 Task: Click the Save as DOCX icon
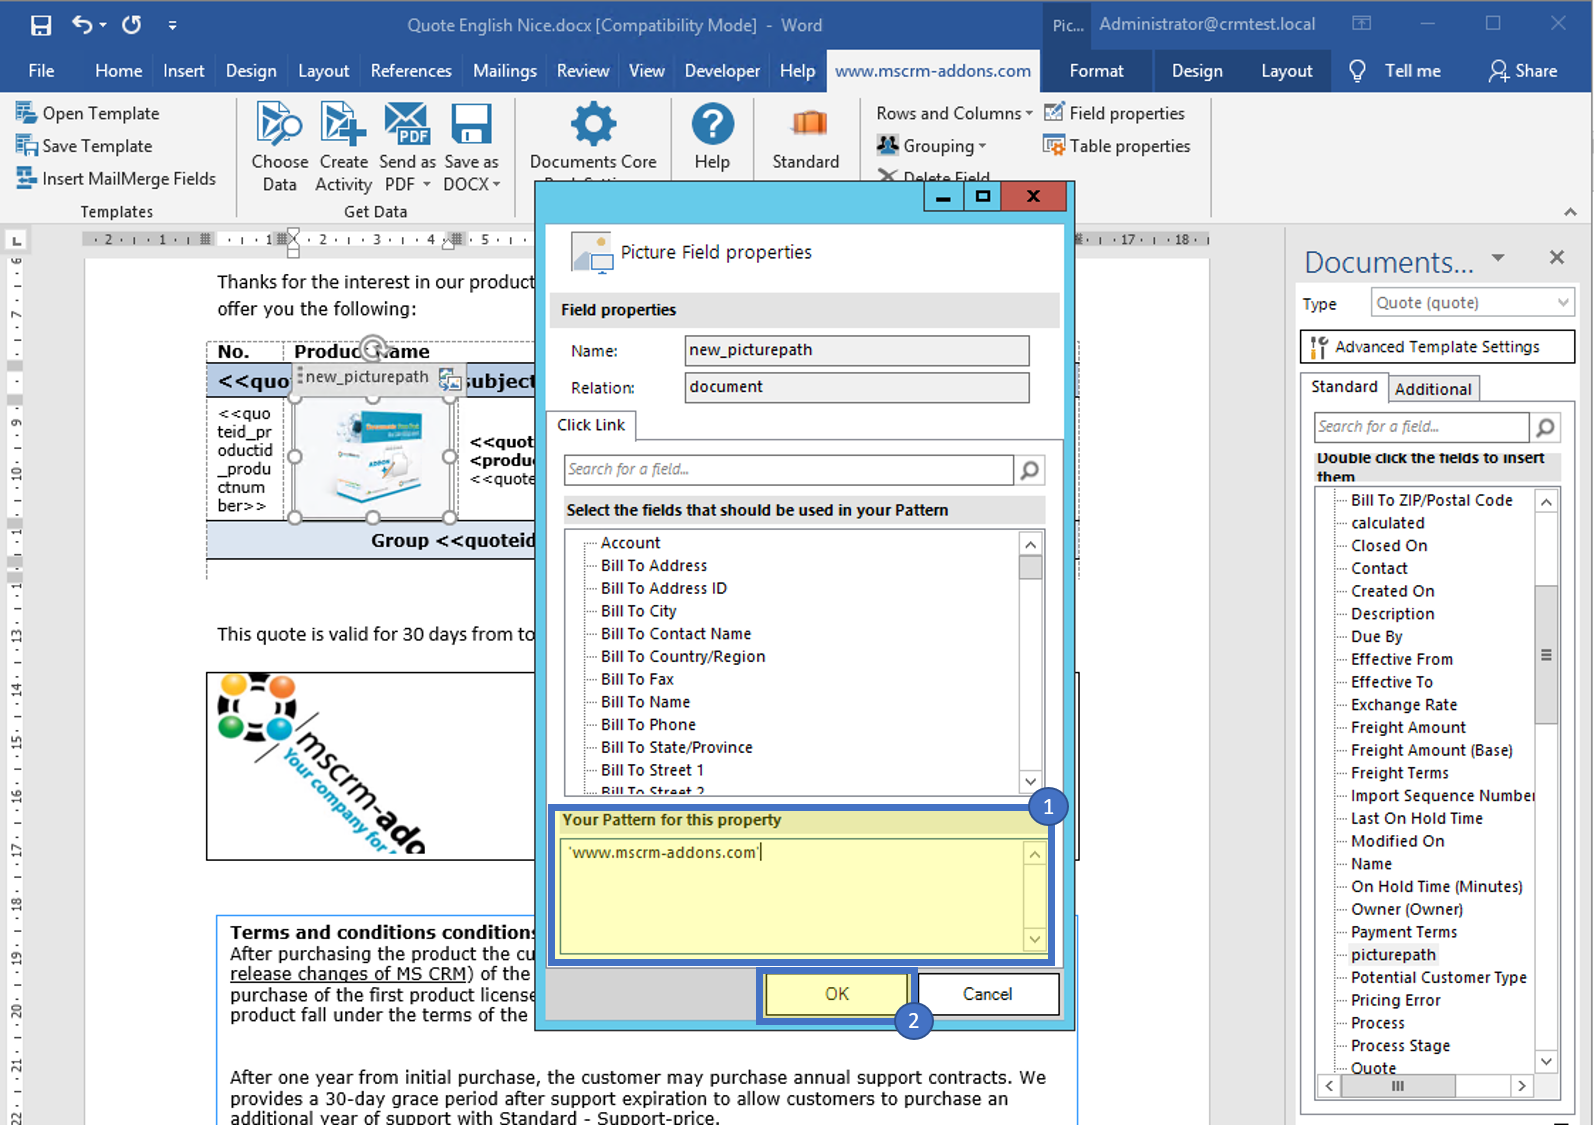tap(471, 124)
